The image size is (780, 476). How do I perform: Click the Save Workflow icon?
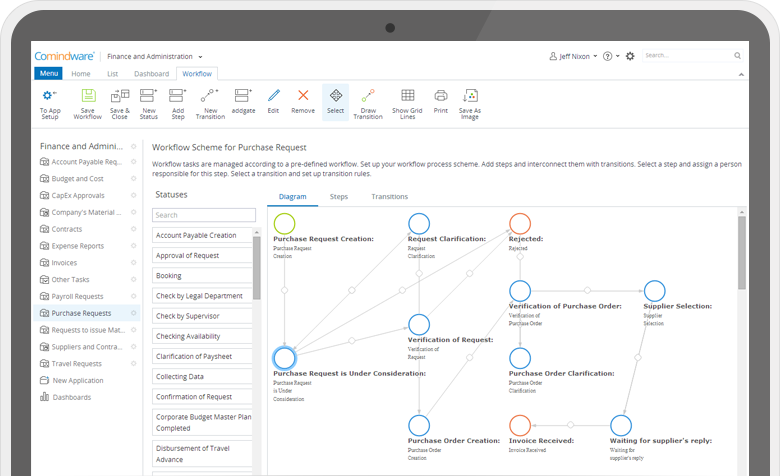[87, 97]
